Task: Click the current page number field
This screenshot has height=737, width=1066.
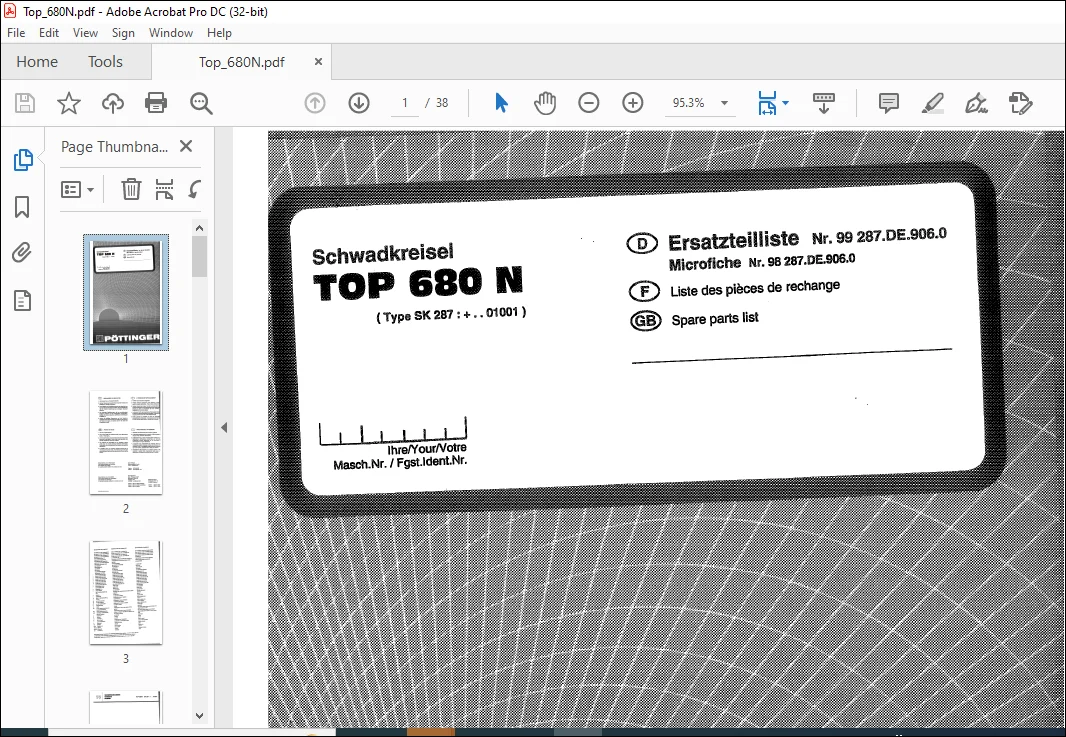Action: [x=405, y=103]
